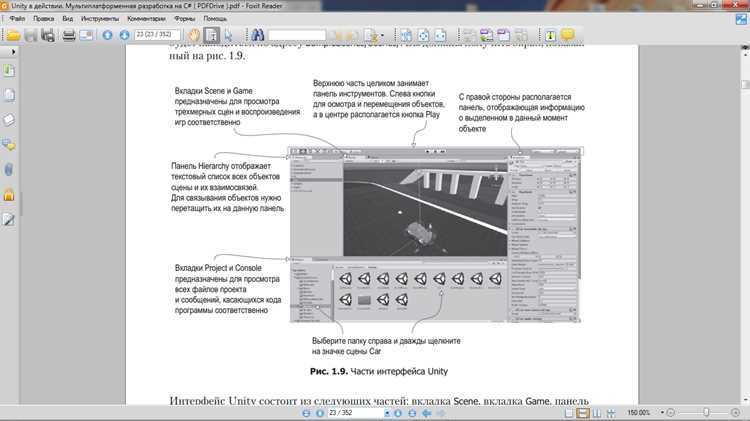Open the Вид menu
750x421 pixels.
tap(67, 19)
